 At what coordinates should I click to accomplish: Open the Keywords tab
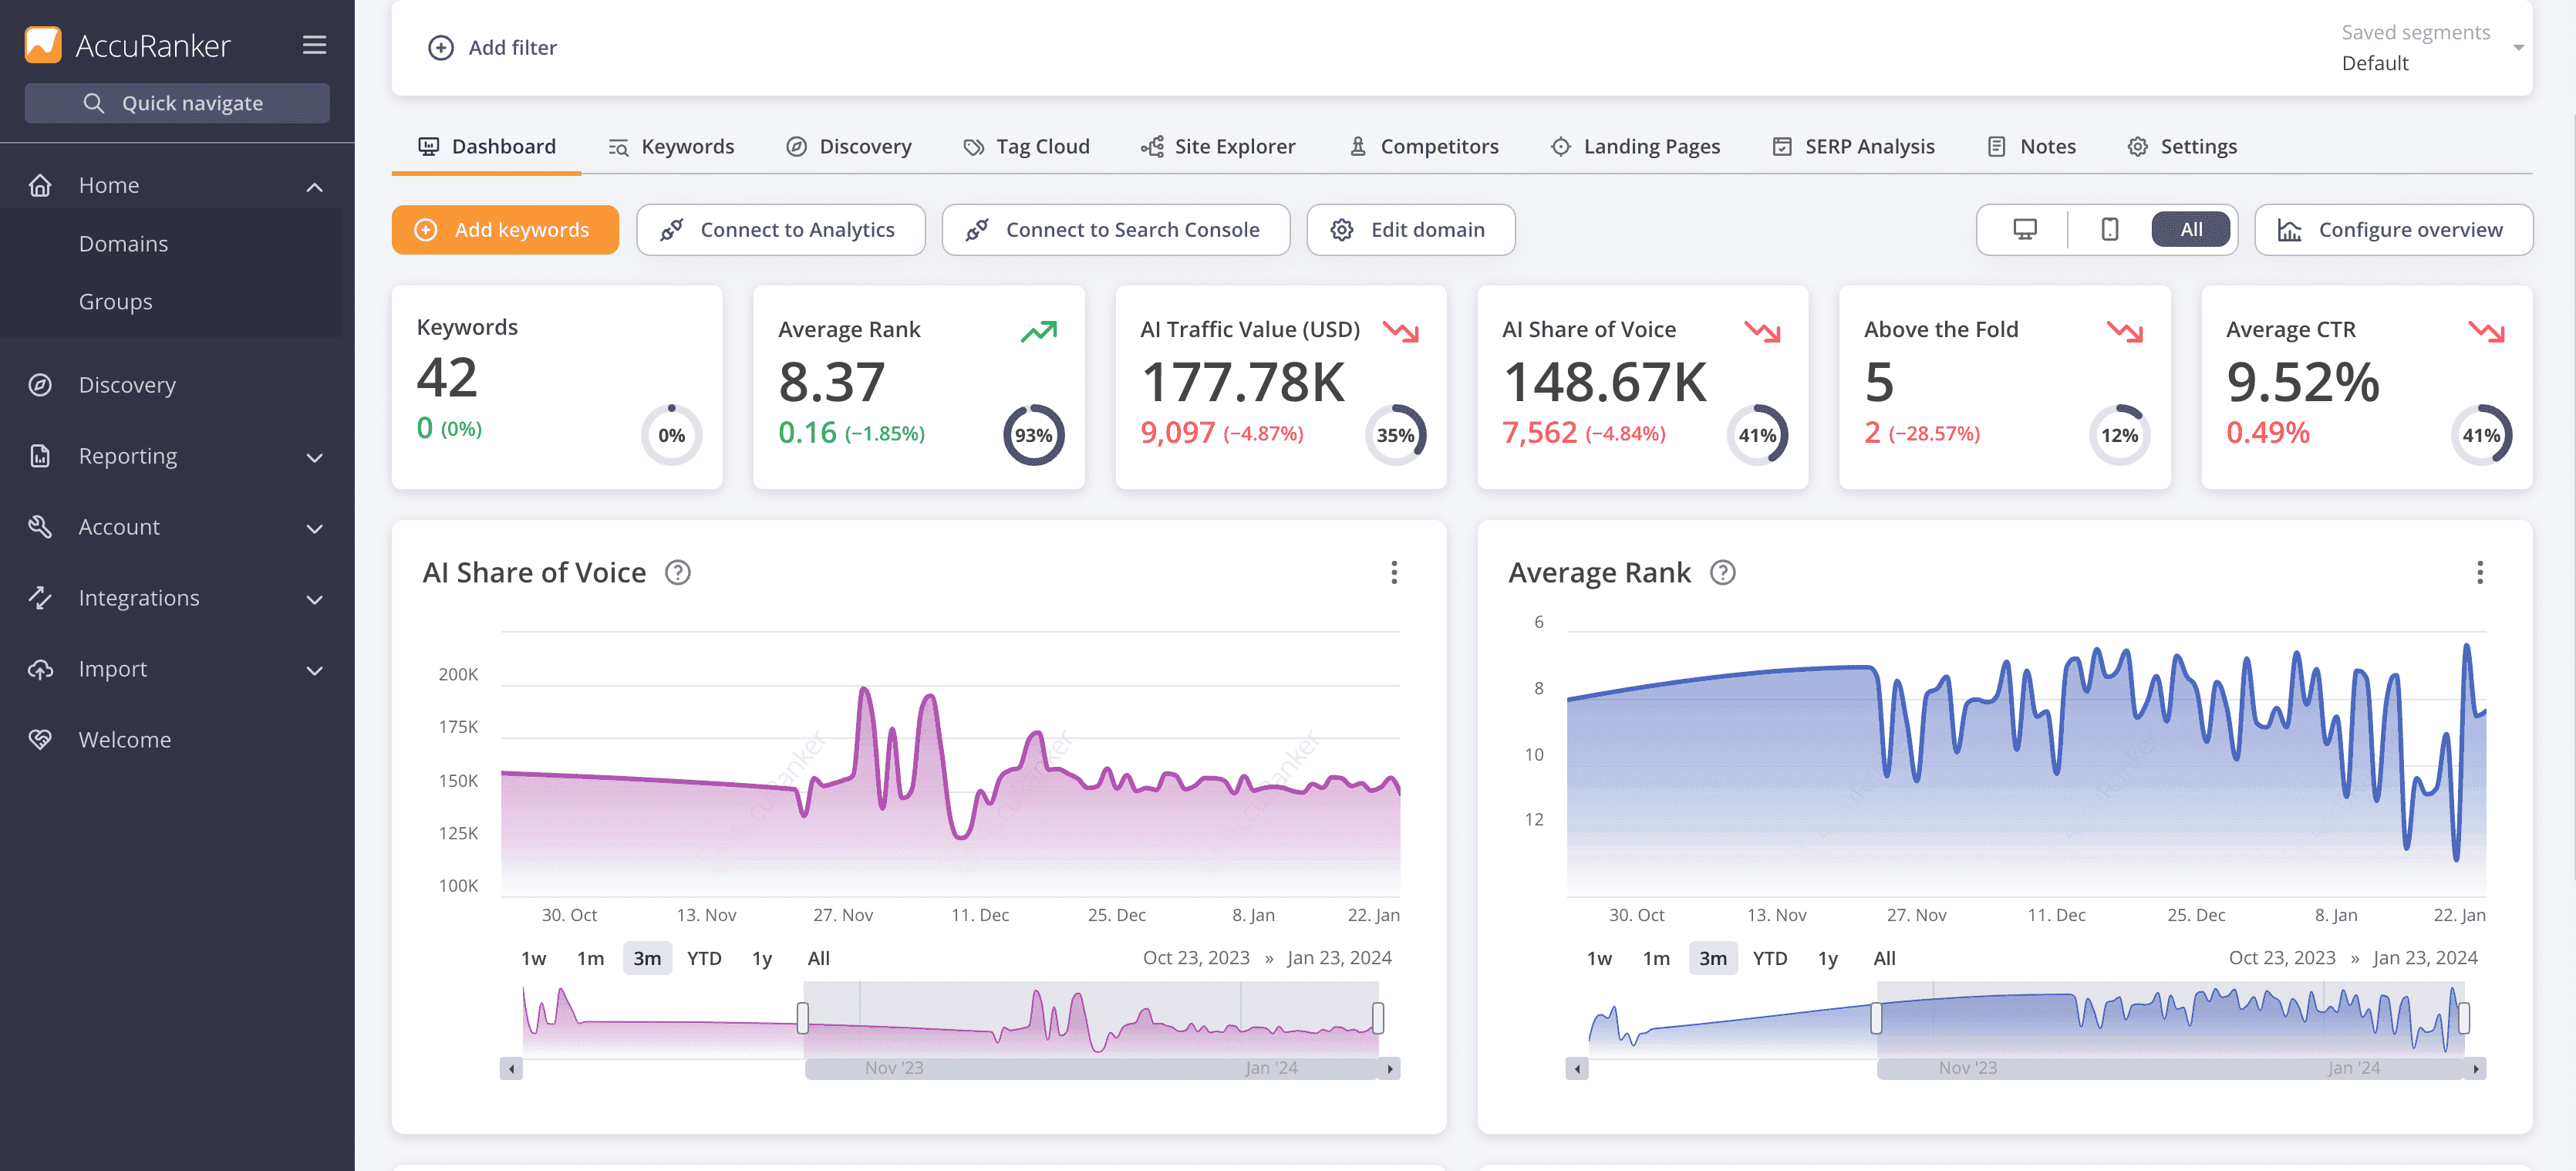pyautogui.click(x=686, y=146)
